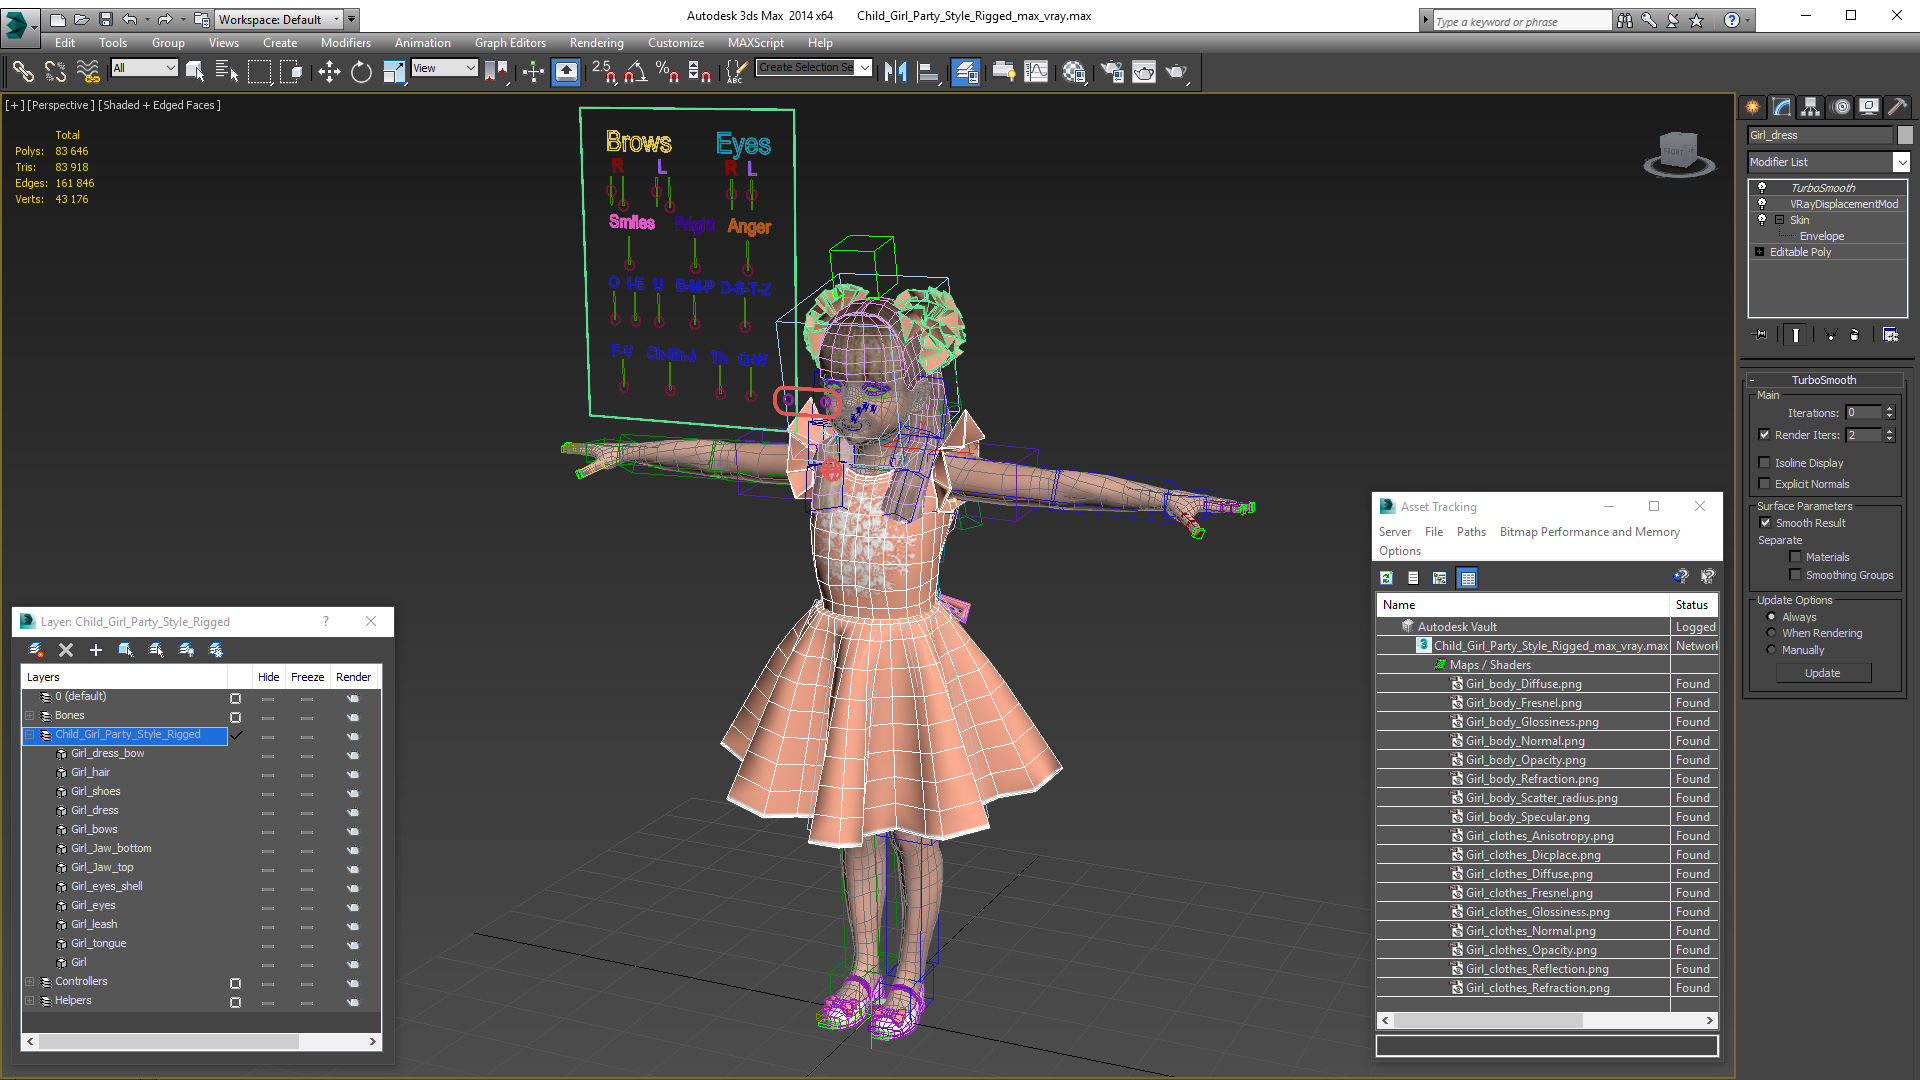
Task: Click the Iterations value field
Action: click(x=1863, y=412)
